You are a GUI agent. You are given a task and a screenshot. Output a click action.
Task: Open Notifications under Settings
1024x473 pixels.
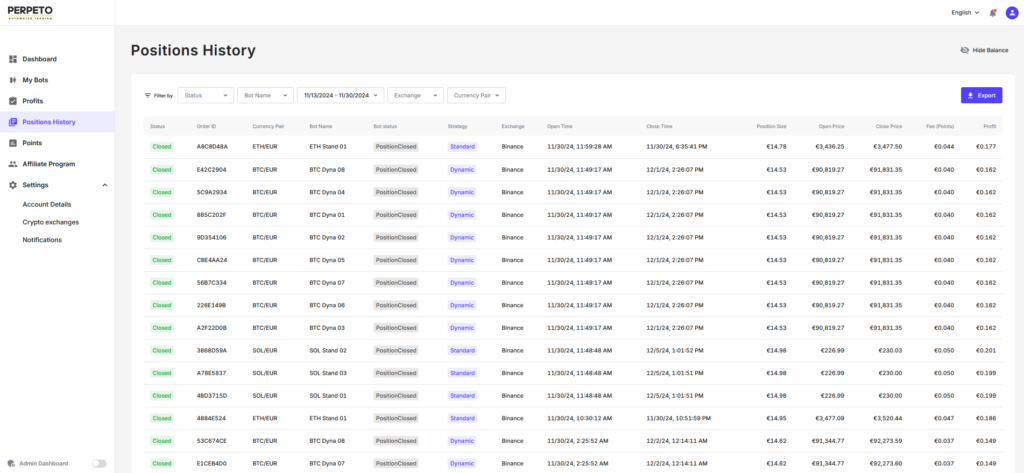42,240
